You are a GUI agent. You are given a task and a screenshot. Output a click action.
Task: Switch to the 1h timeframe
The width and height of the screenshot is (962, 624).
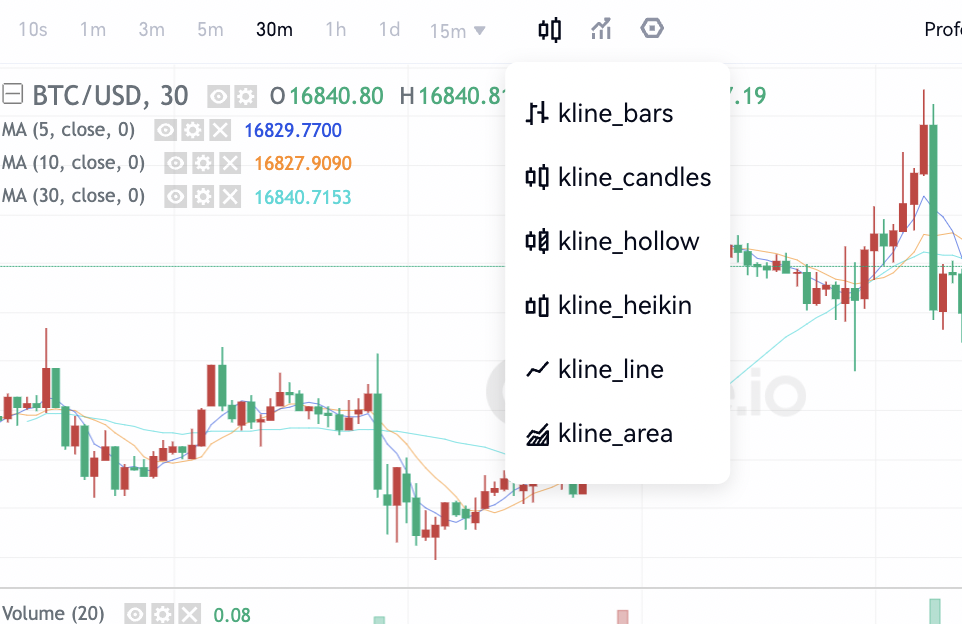point(336,29)
